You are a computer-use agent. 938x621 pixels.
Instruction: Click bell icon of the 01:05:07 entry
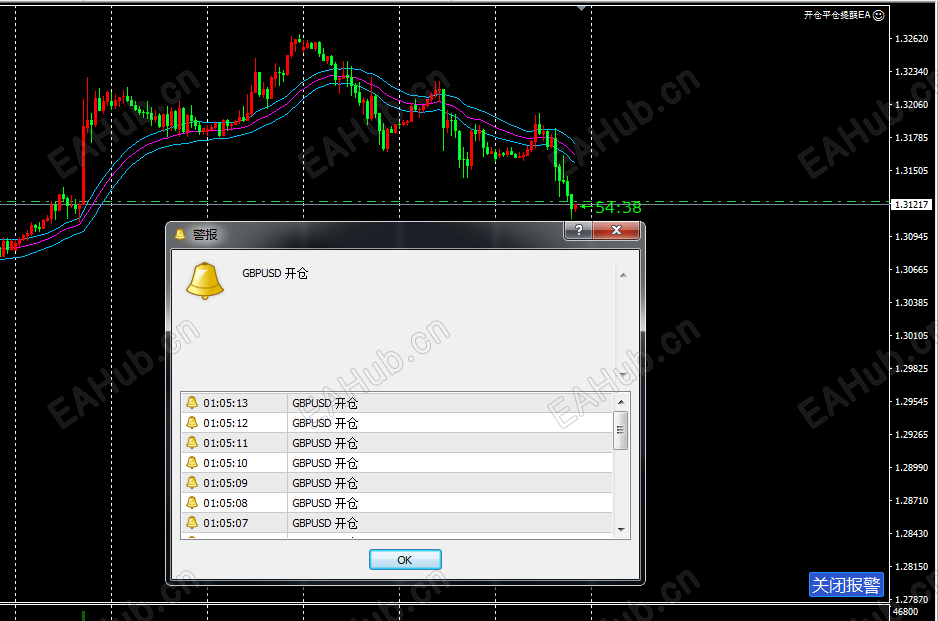pyautogui.click(x=192, y=522)
